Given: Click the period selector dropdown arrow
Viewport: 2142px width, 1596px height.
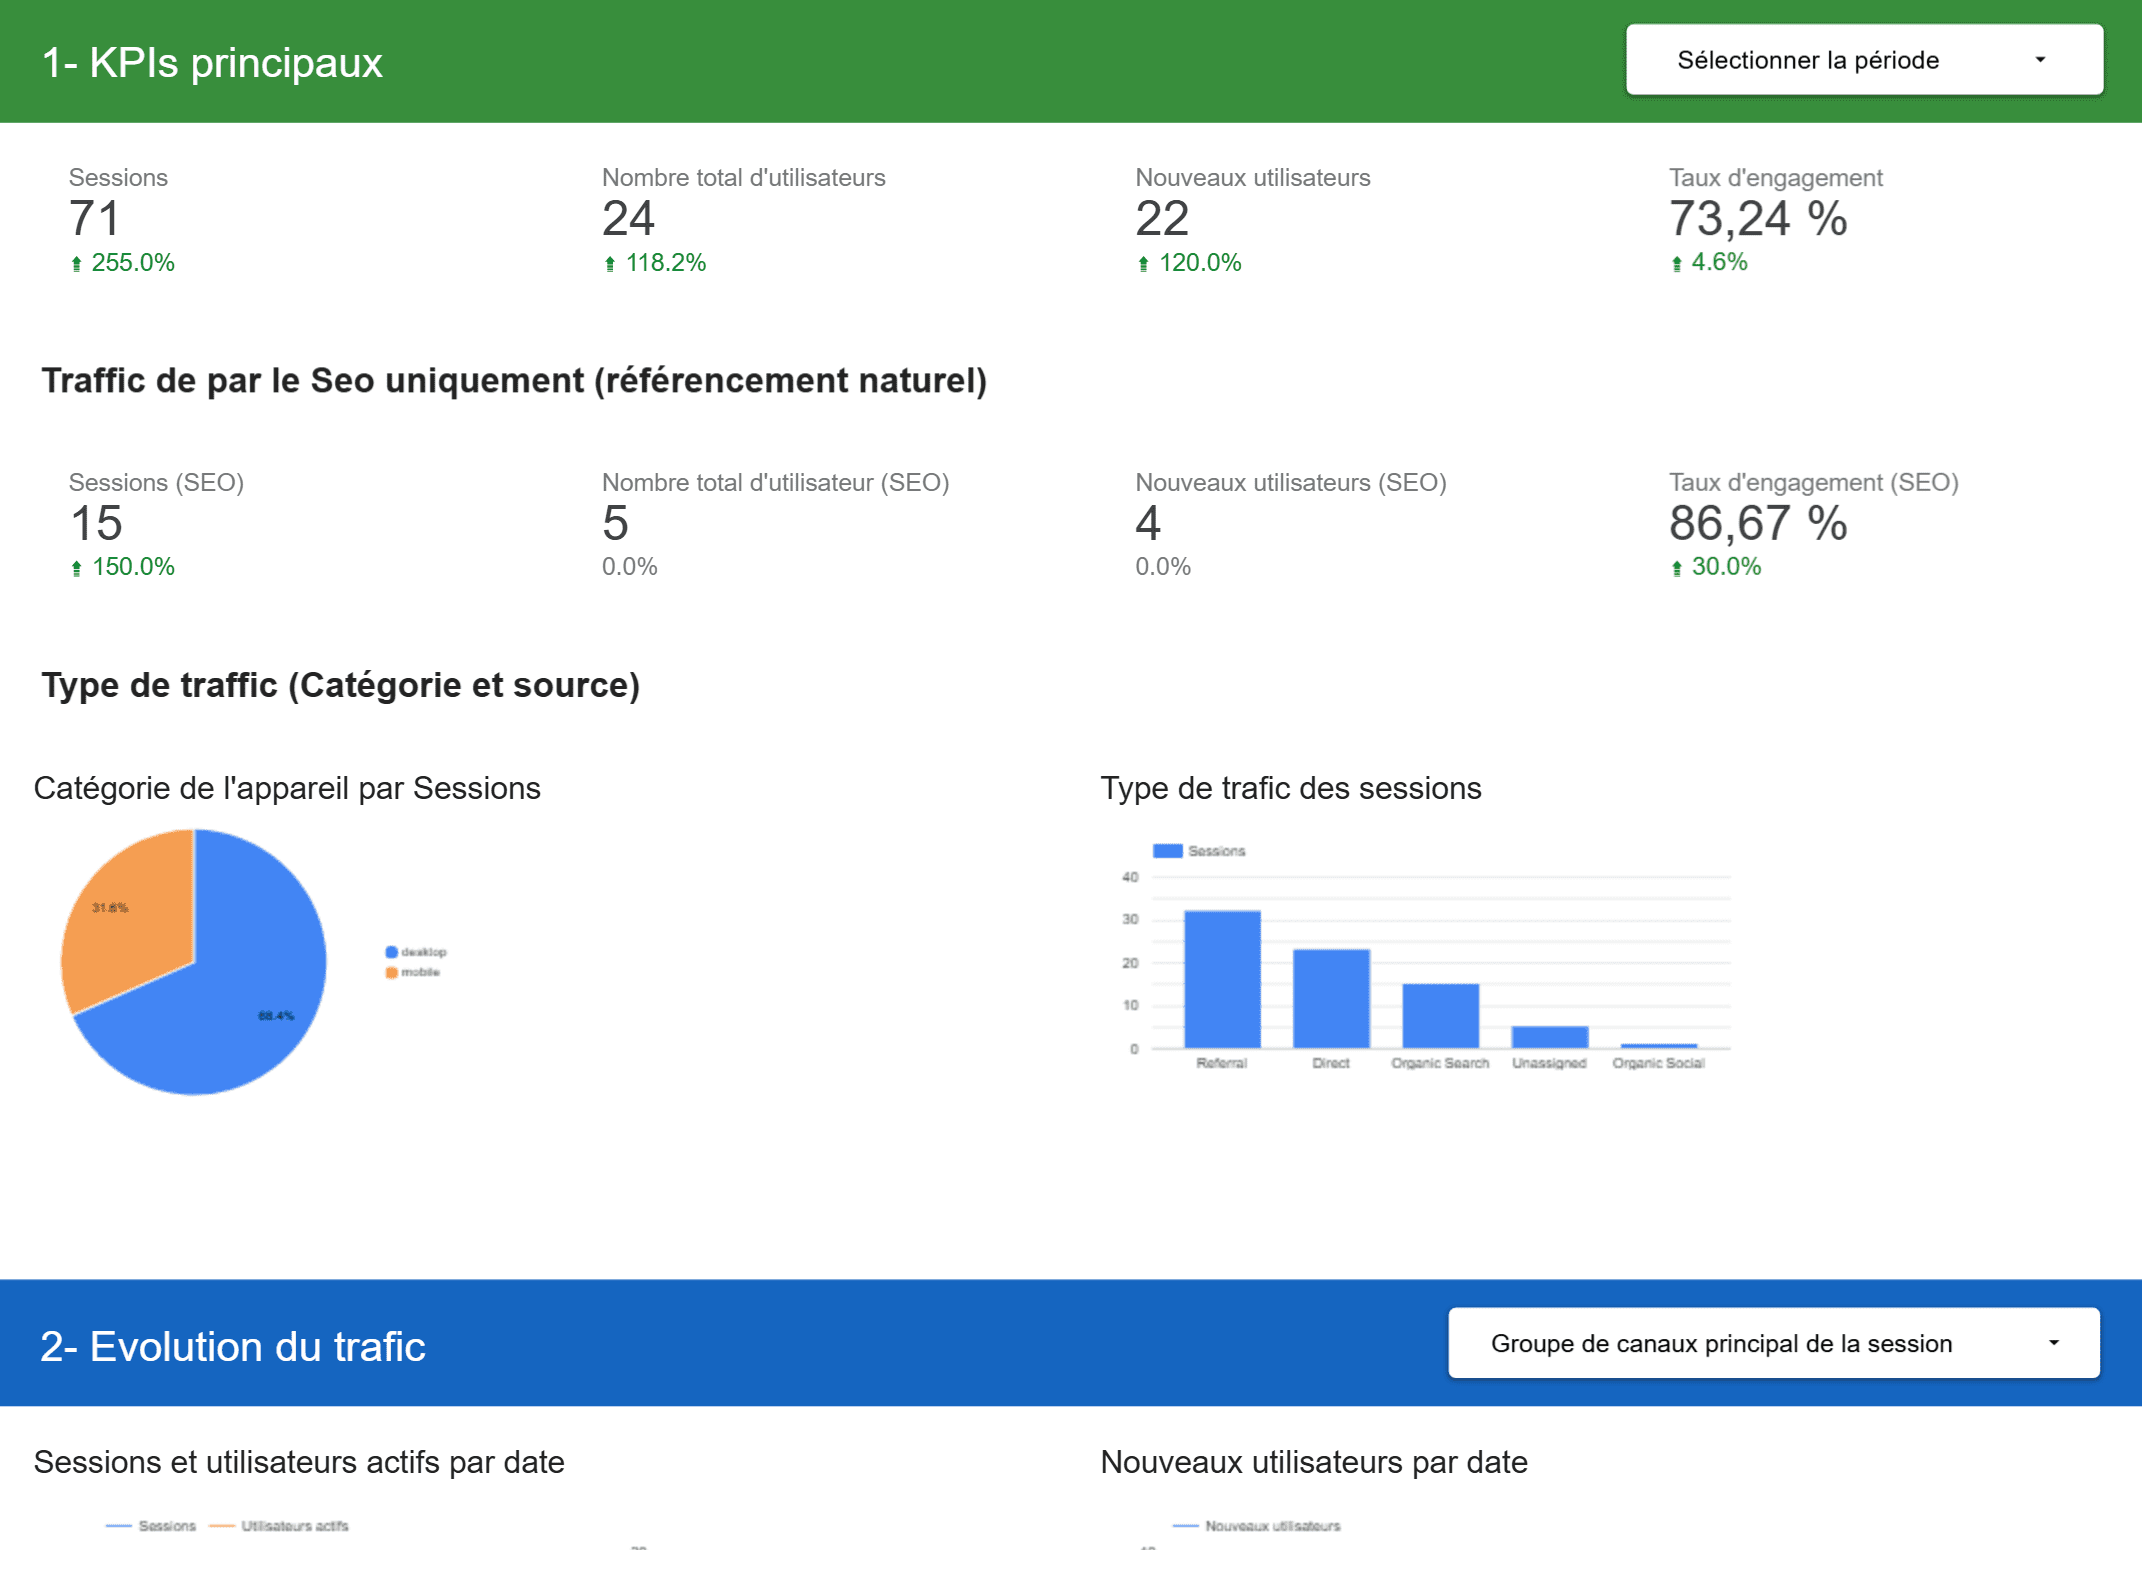Looking at the screenshot, I should tap(2040, 60).
